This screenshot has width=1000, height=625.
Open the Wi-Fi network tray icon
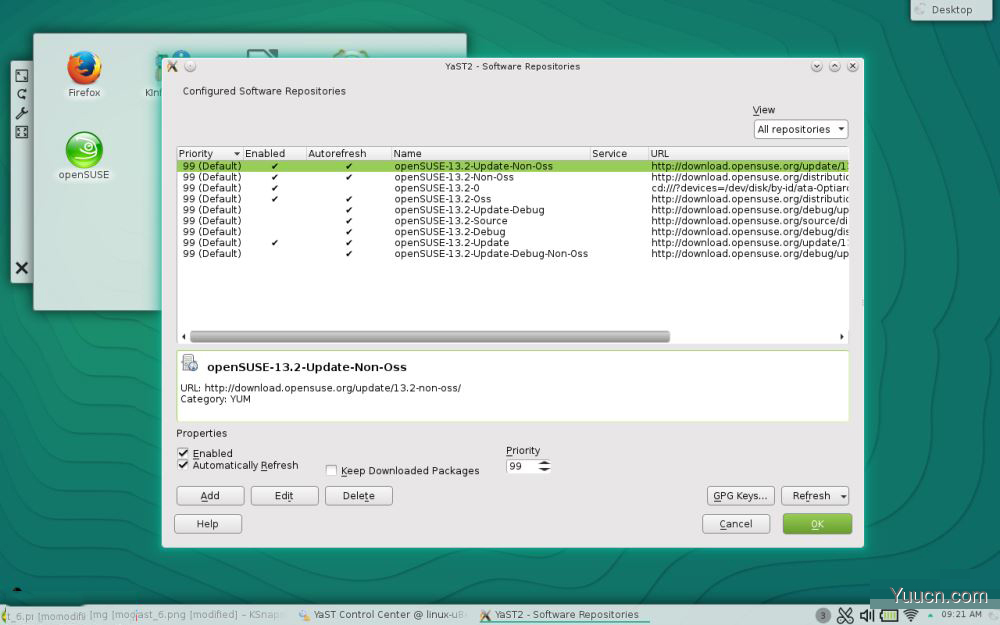click(x=911, y=615)
